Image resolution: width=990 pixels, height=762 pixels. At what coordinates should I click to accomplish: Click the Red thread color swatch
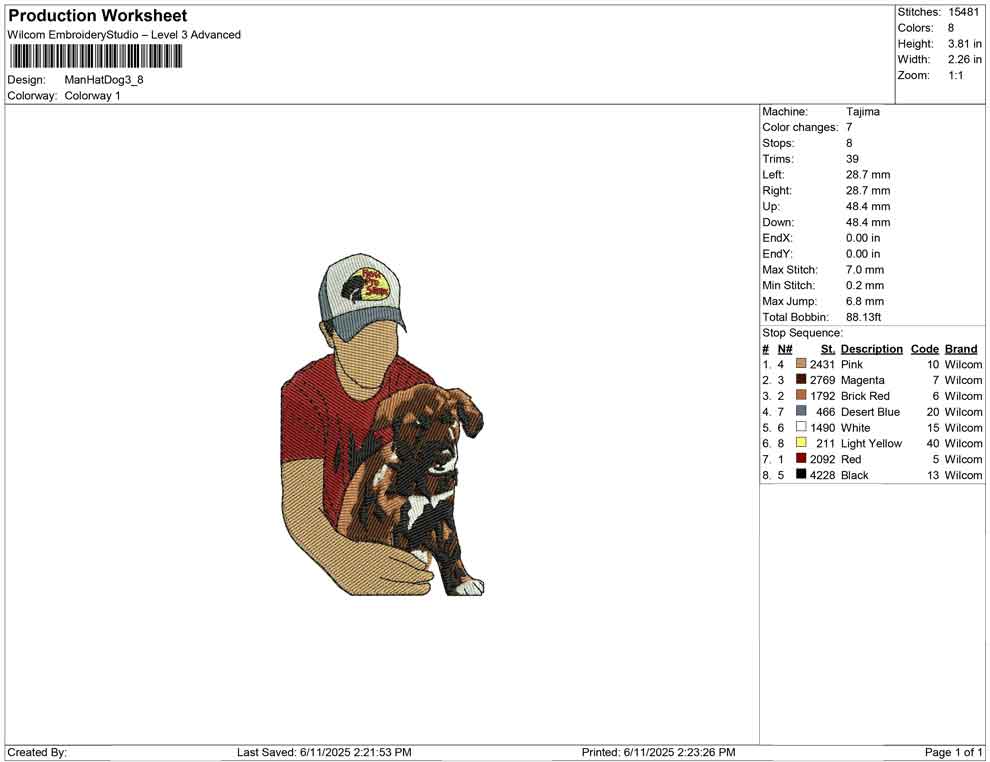pos(801,458)
